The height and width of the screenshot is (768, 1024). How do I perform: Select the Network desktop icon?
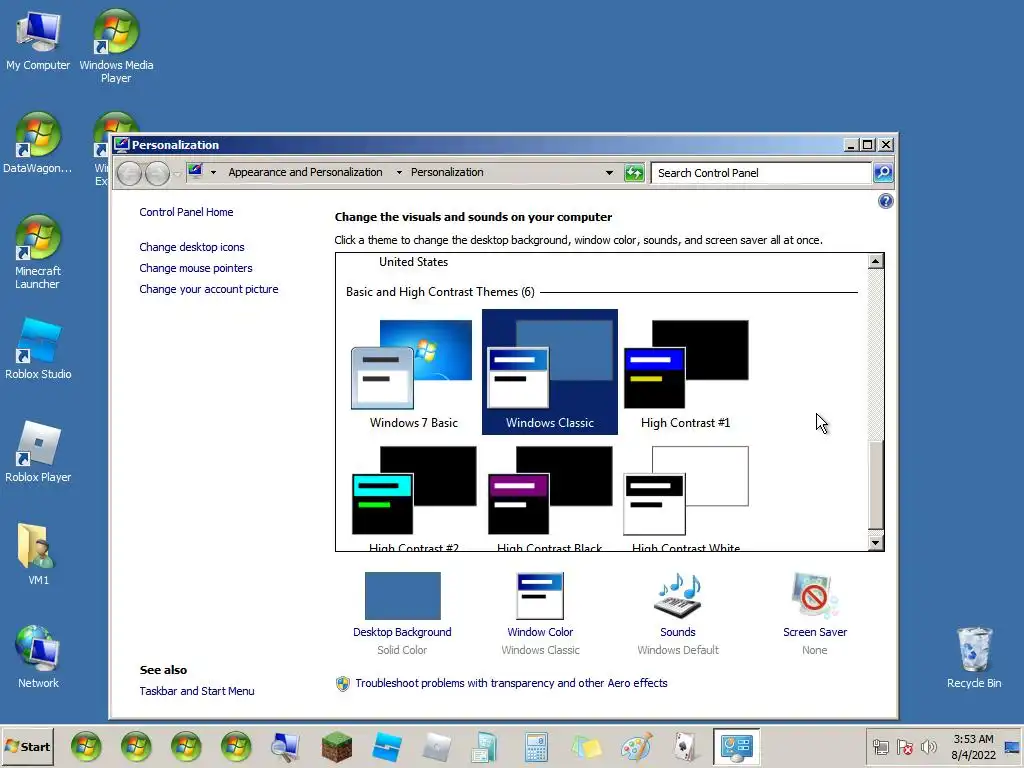tap(38, 657)
